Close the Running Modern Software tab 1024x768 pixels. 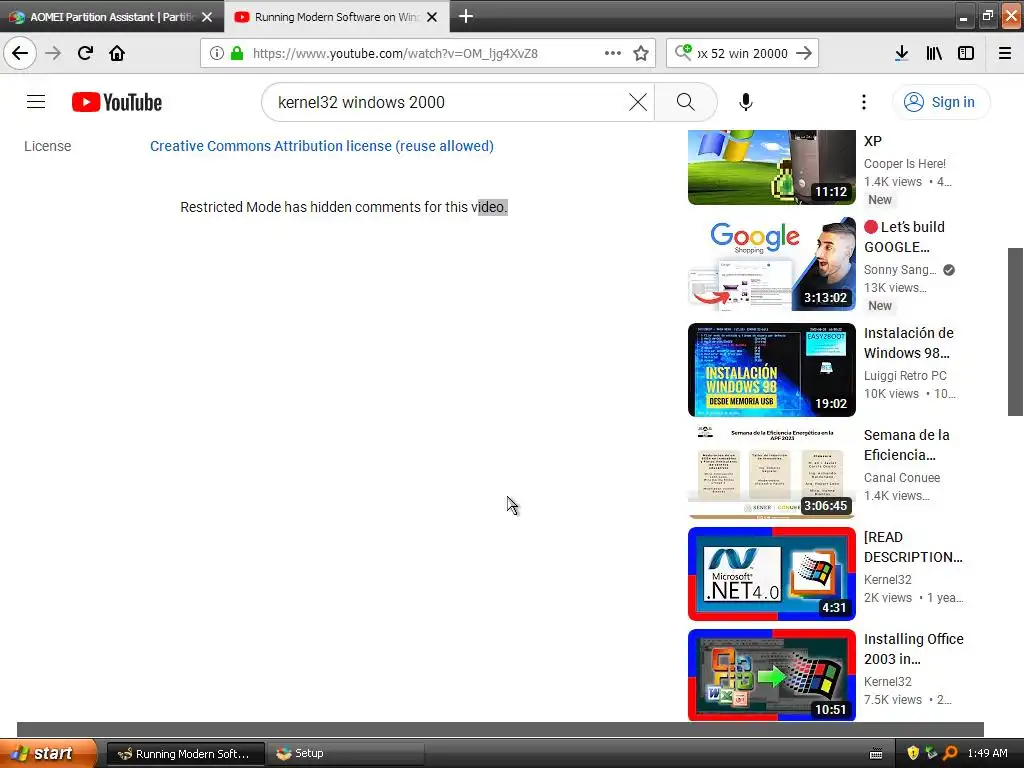pos(432,17)
